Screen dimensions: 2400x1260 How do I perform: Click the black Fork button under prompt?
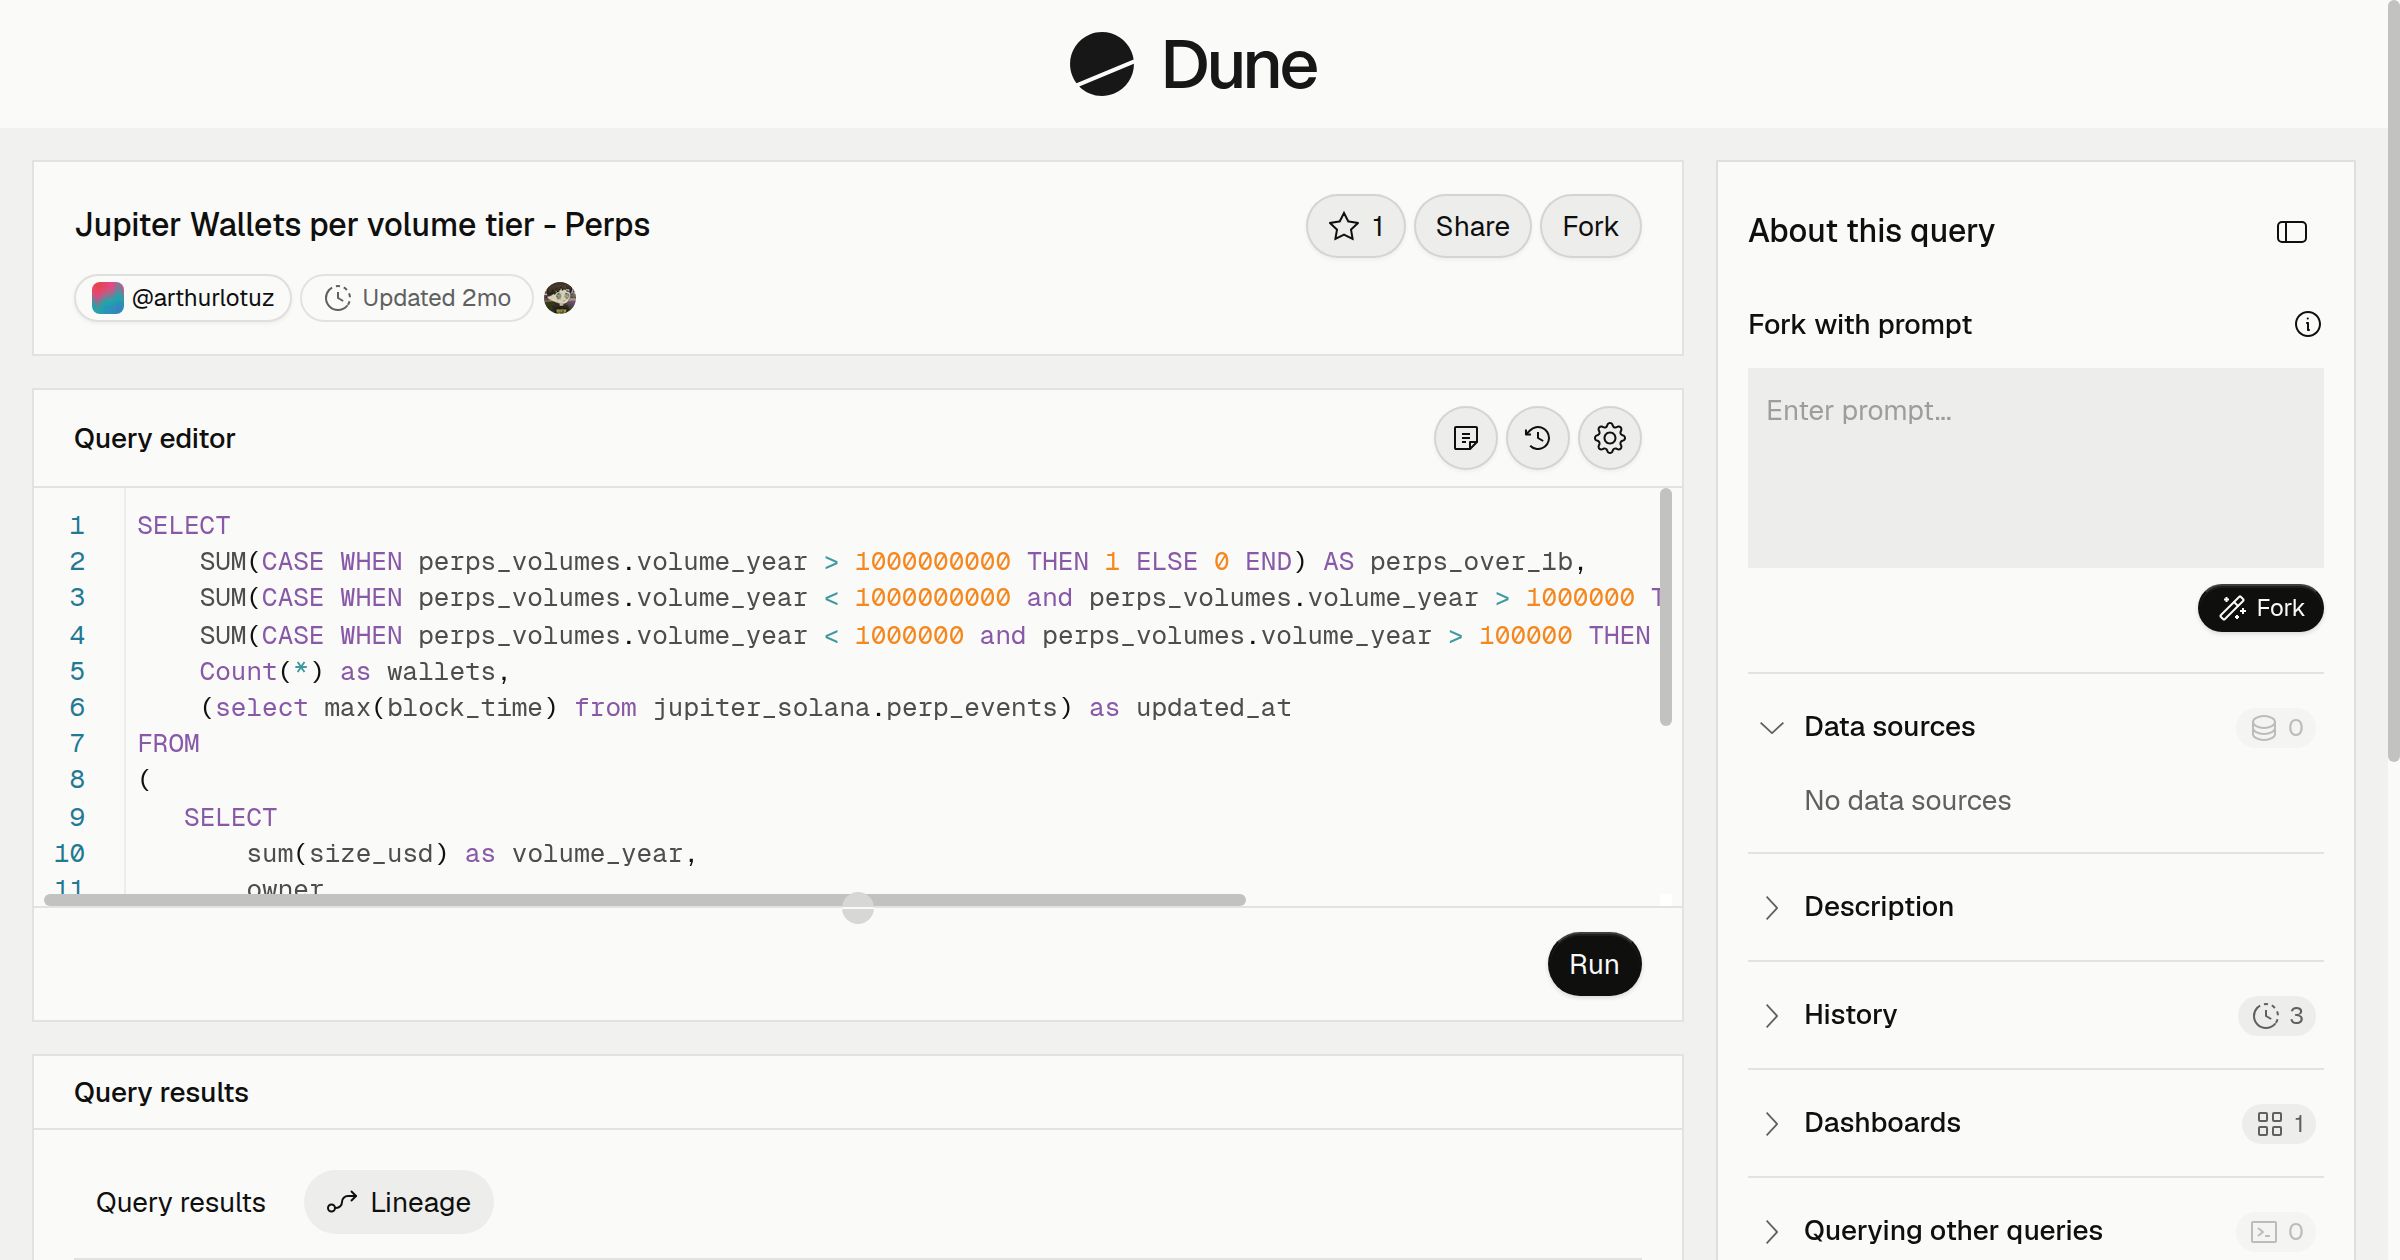pyautogui.click(x=2260, y=608)
